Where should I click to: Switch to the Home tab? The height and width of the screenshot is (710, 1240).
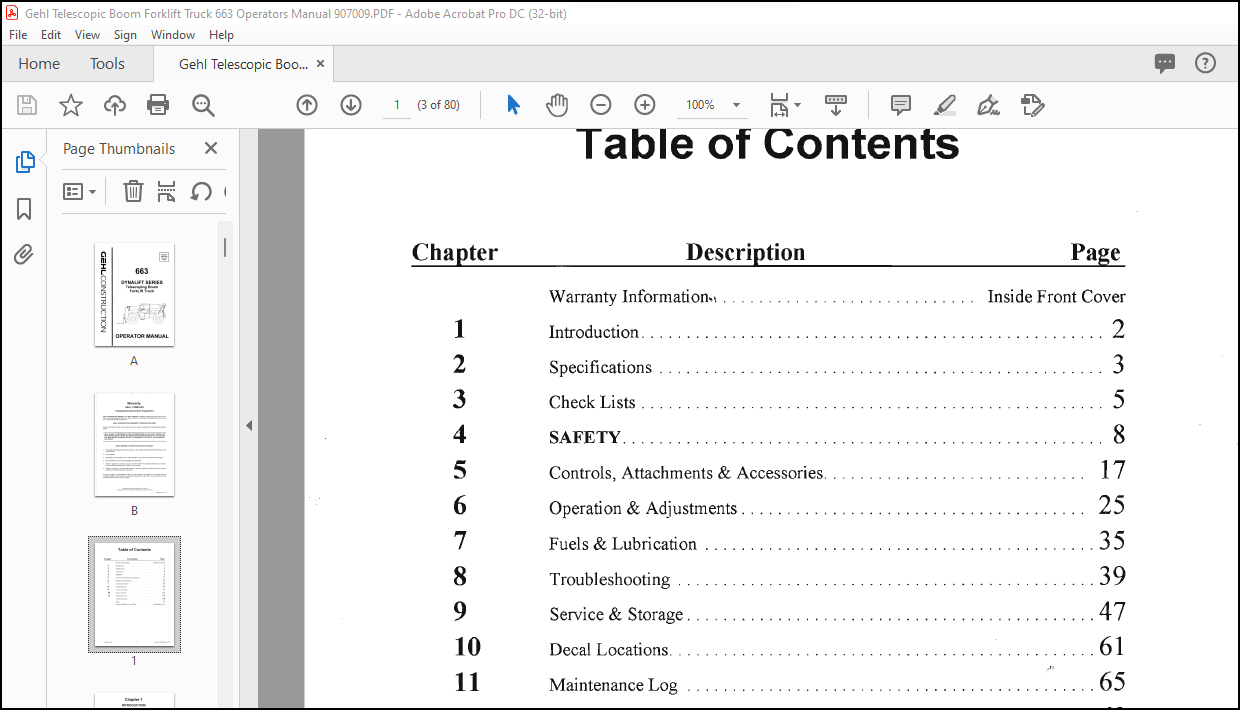coord(39,64)
